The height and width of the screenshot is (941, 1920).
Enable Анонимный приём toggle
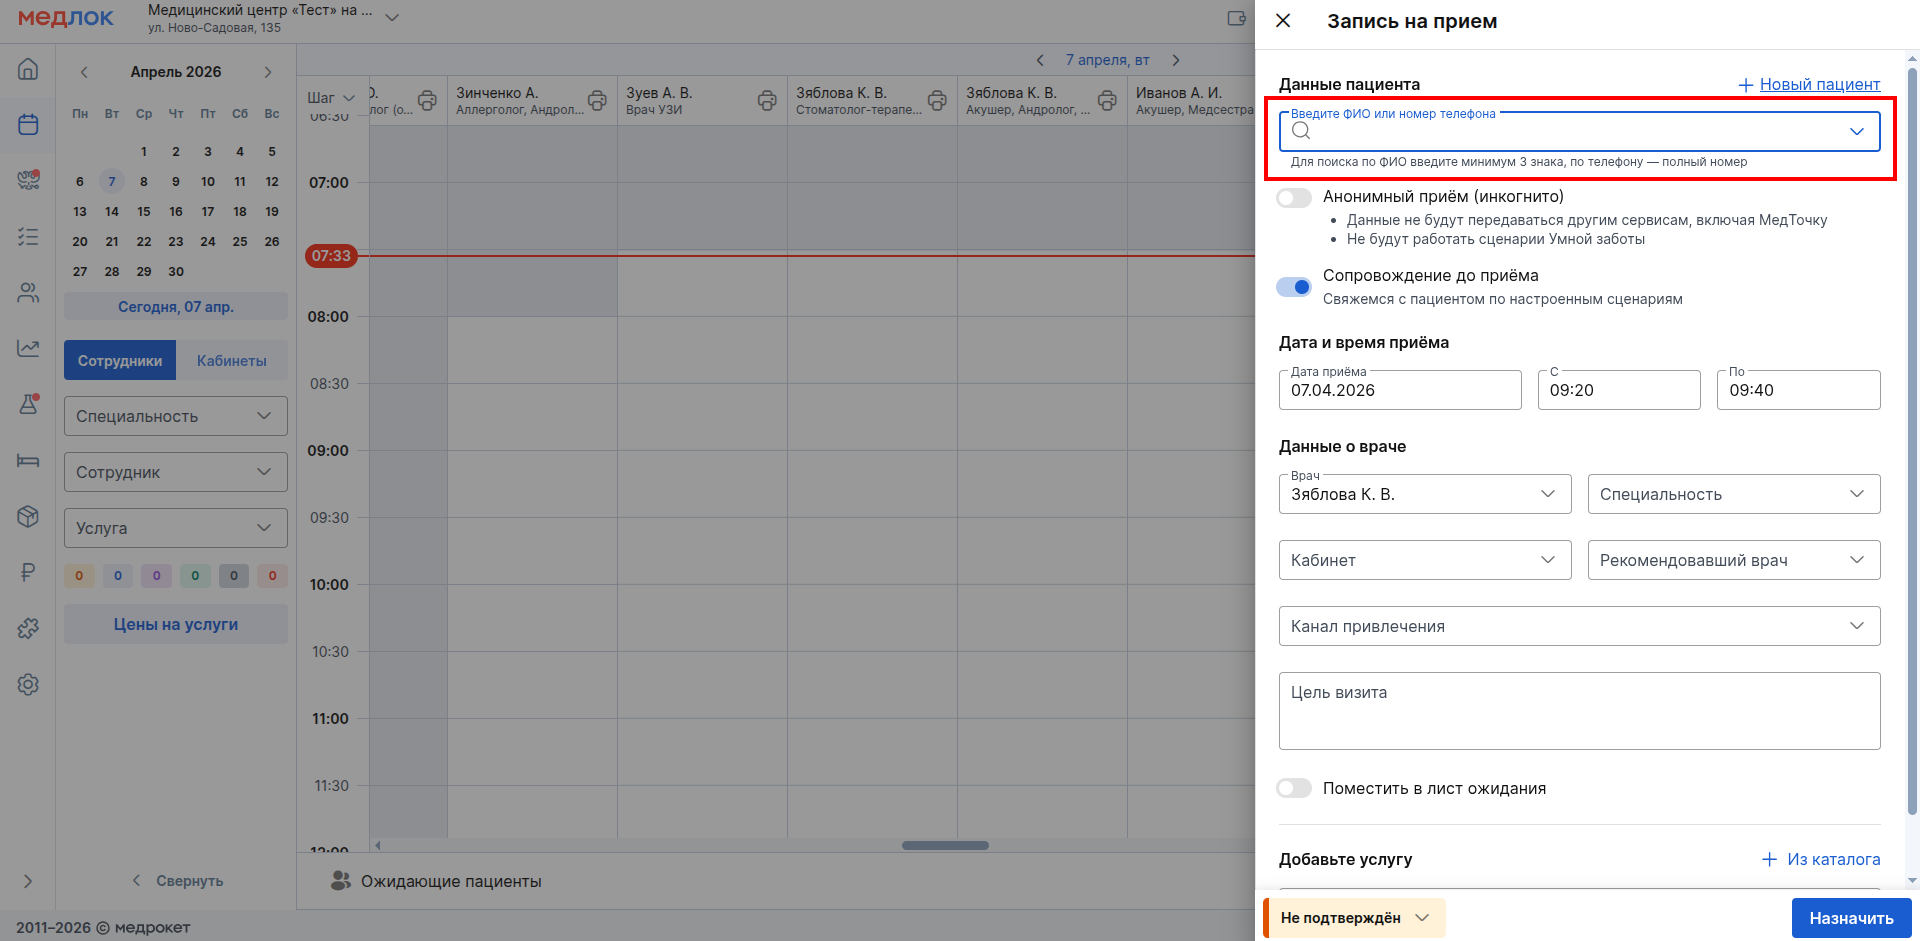click(x=1294, y=198)
